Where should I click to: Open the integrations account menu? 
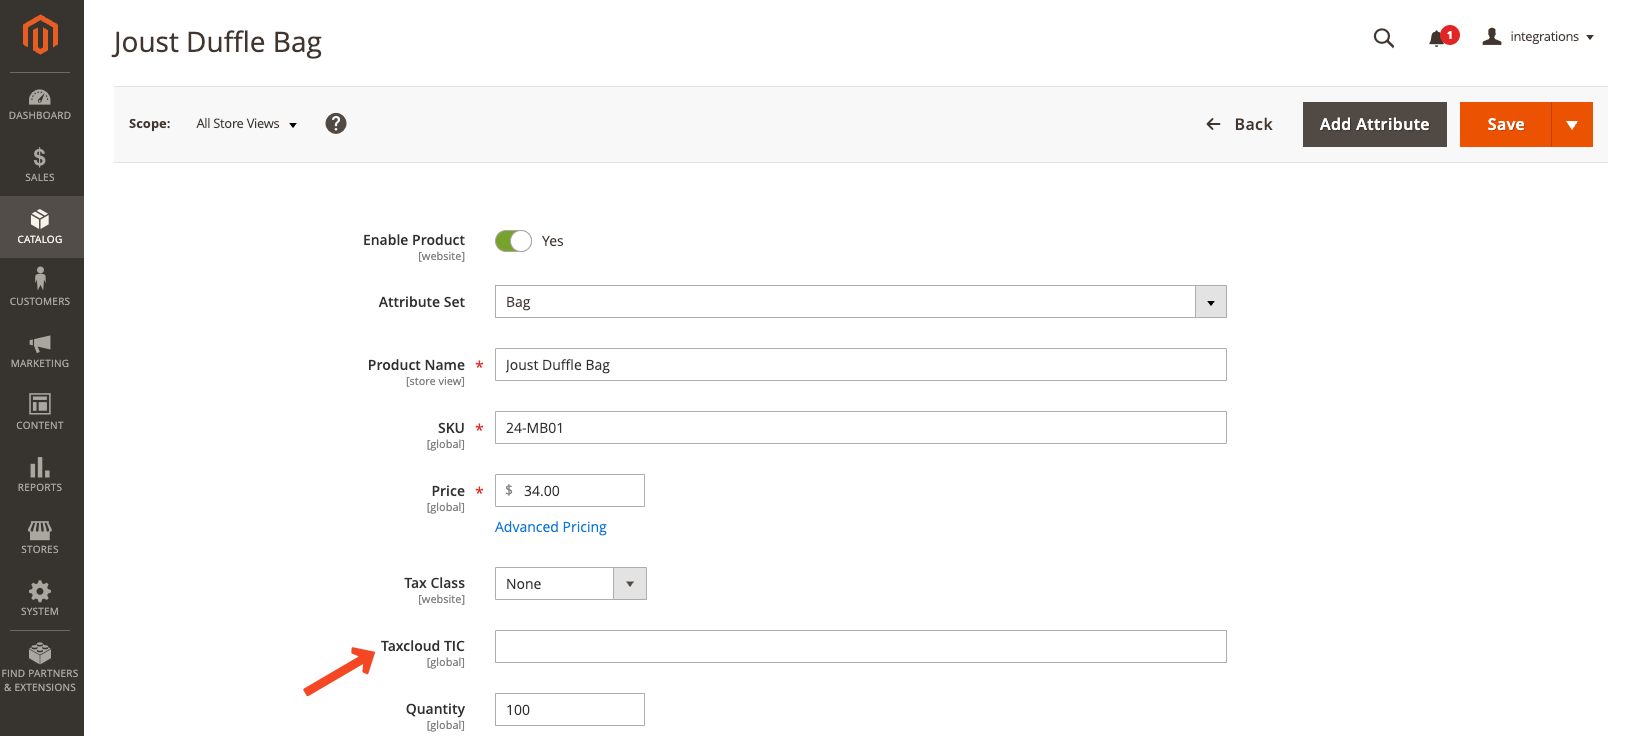pyautogui.click(x=1538, y=37)
